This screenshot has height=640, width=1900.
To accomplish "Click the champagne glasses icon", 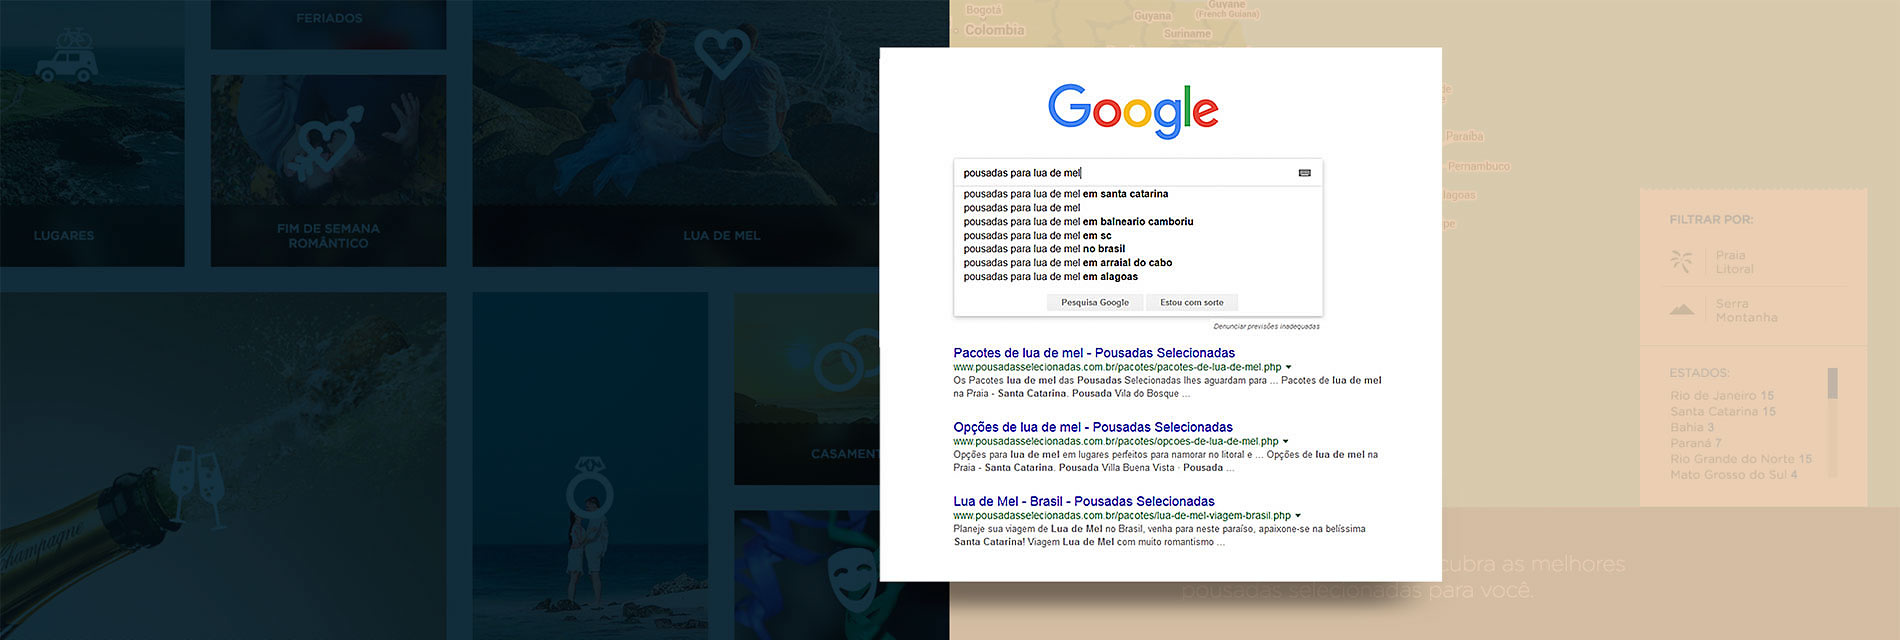I will point(198,487).
